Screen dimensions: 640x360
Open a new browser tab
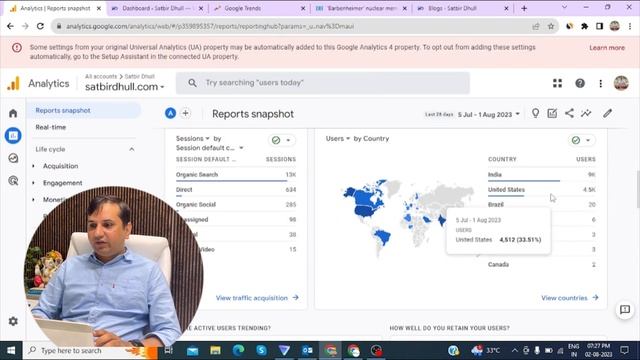point(524,8)
